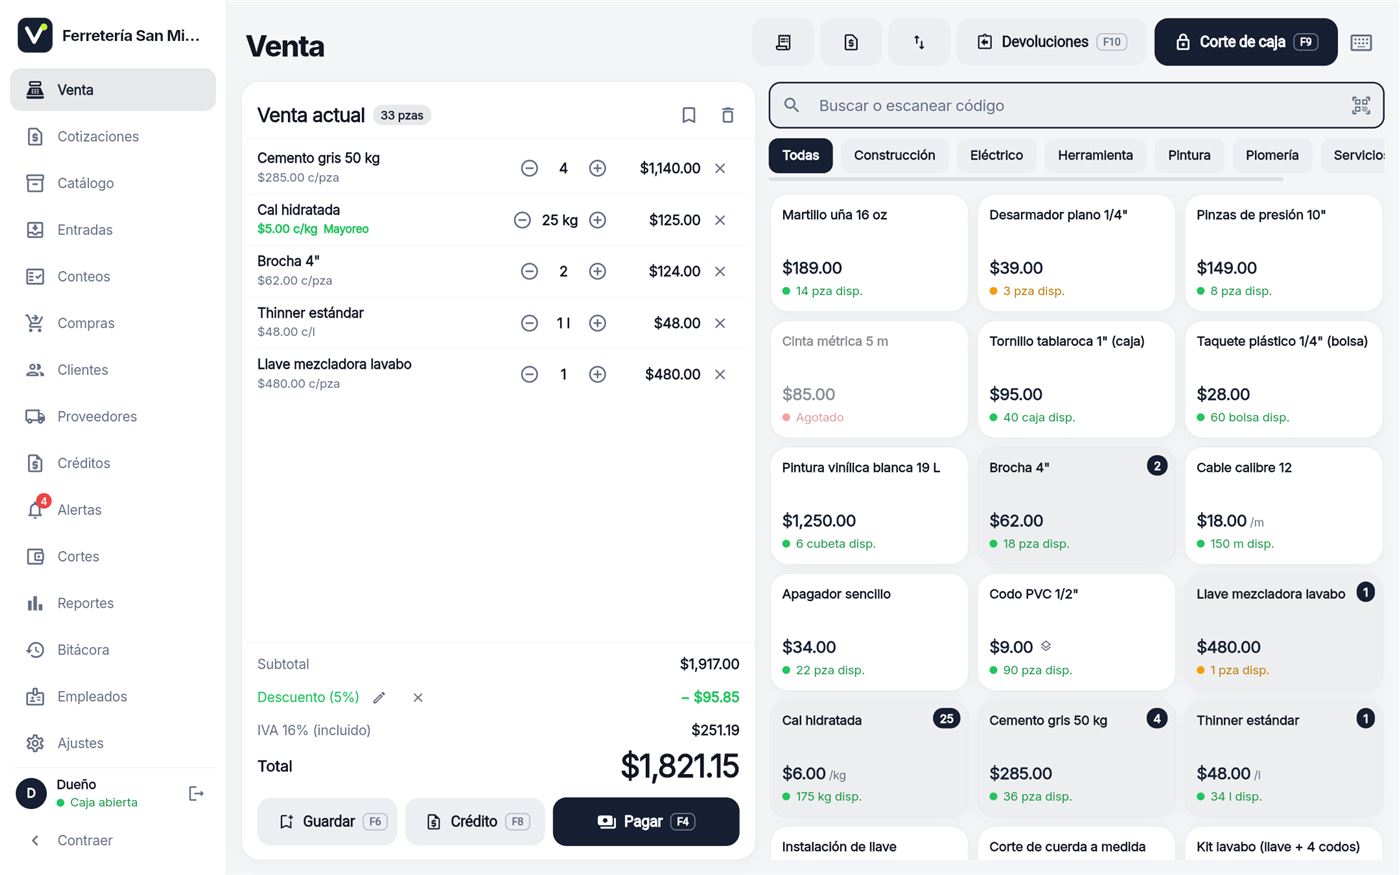Click Devoluciones F10 button
1400x875 pixels.
1052,42
